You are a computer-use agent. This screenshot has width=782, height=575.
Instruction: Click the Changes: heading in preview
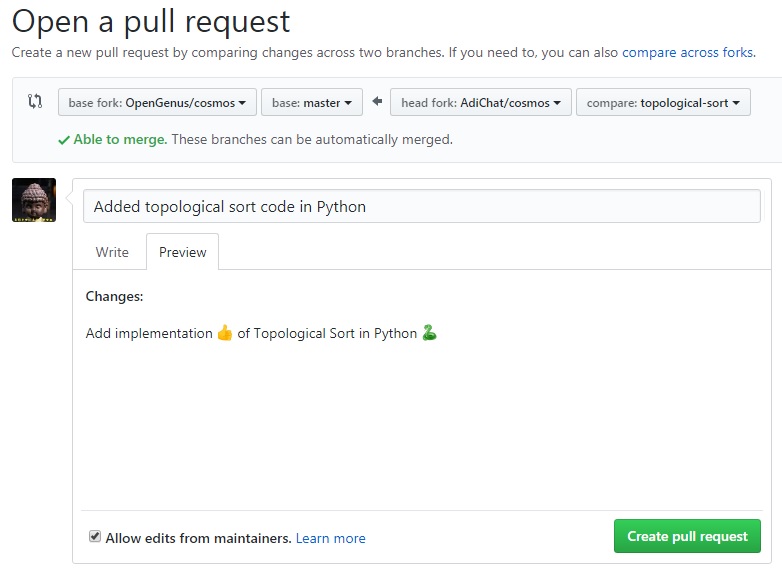114,296
